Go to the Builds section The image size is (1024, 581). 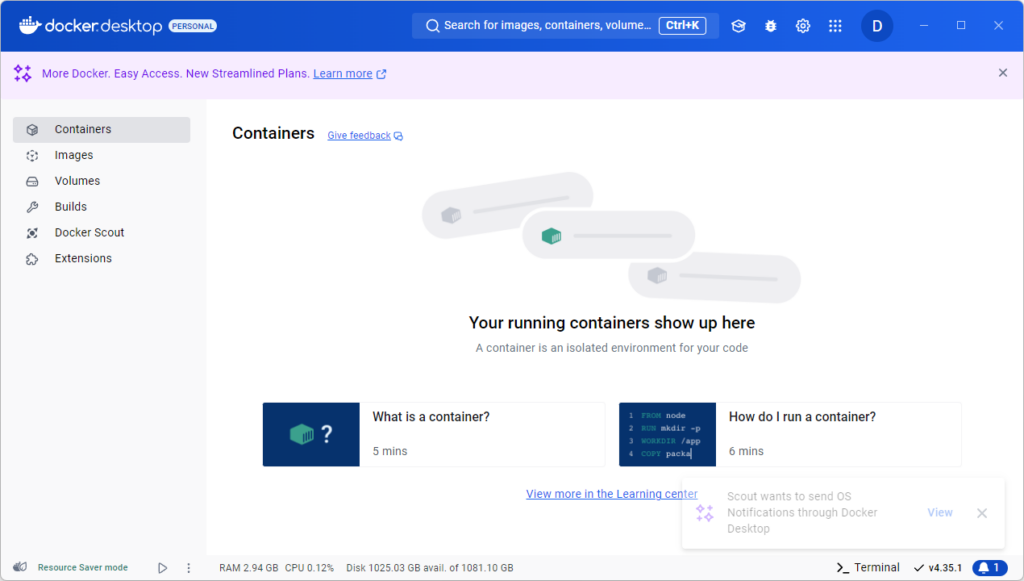click(x=69, y=206)
